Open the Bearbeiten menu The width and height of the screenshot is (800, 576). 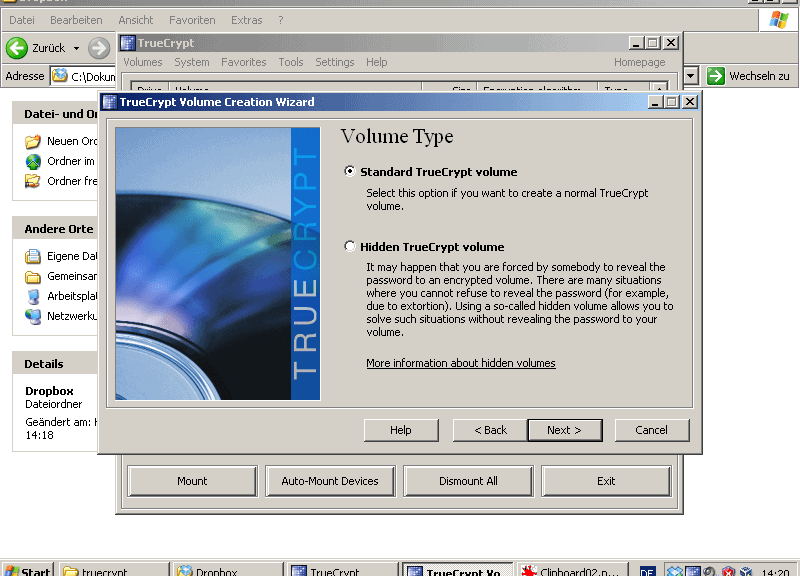pyautogui.click(x=76, y=20)
